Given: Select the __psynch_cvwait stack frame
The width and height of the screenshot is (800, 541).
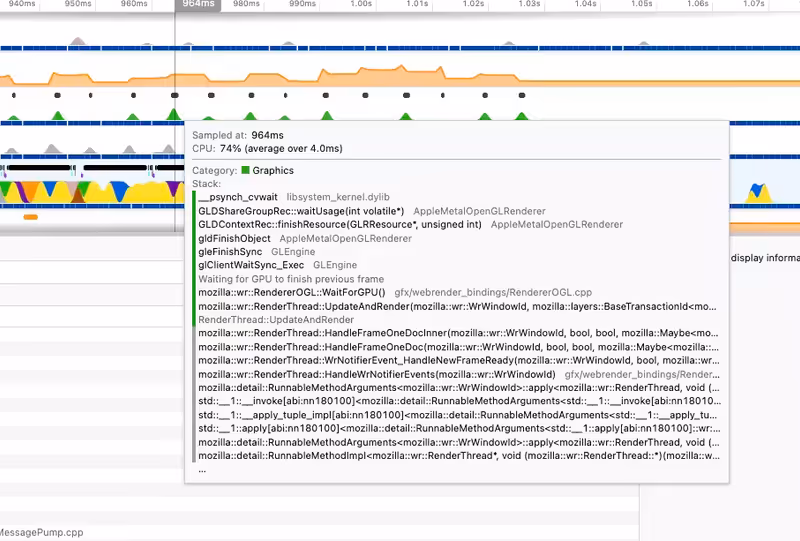Looking at the screenshot, I should [239, 198].
